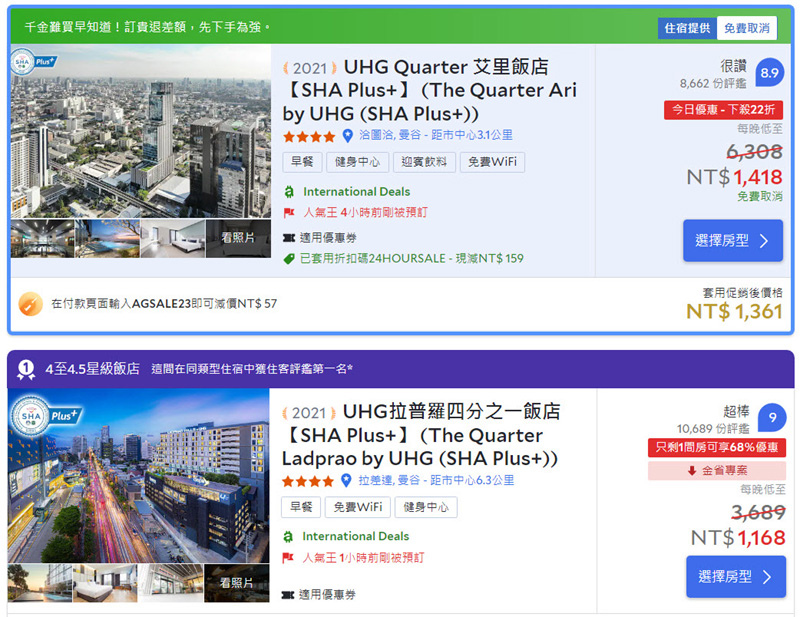Click International Deals text on Quarter Ari

tap(357, 192)
